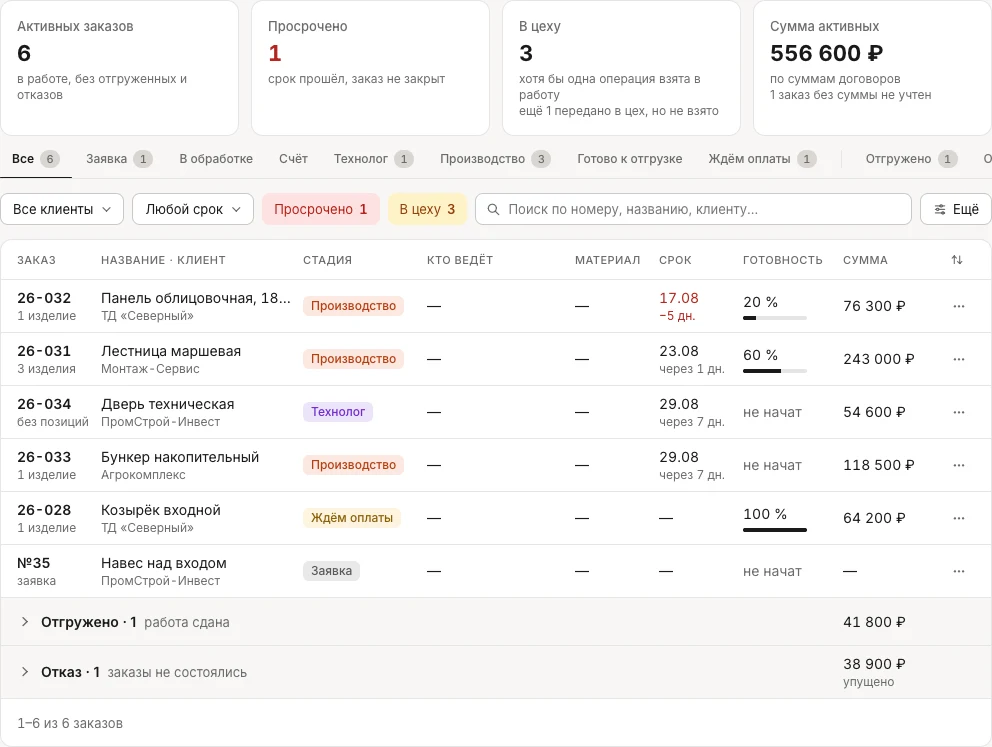
Task: Switch to the Производство tab
Action: click(495, 159)
